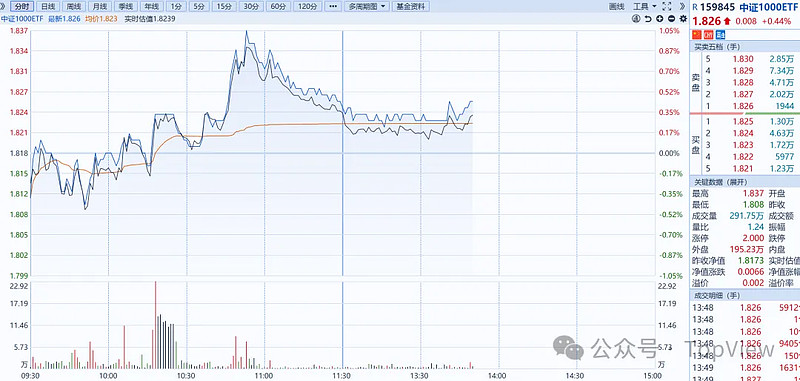The width and height of the screenshot is (800, 381).
Task: Zoom out with the minus circle icon
Action: click(672, 19)
